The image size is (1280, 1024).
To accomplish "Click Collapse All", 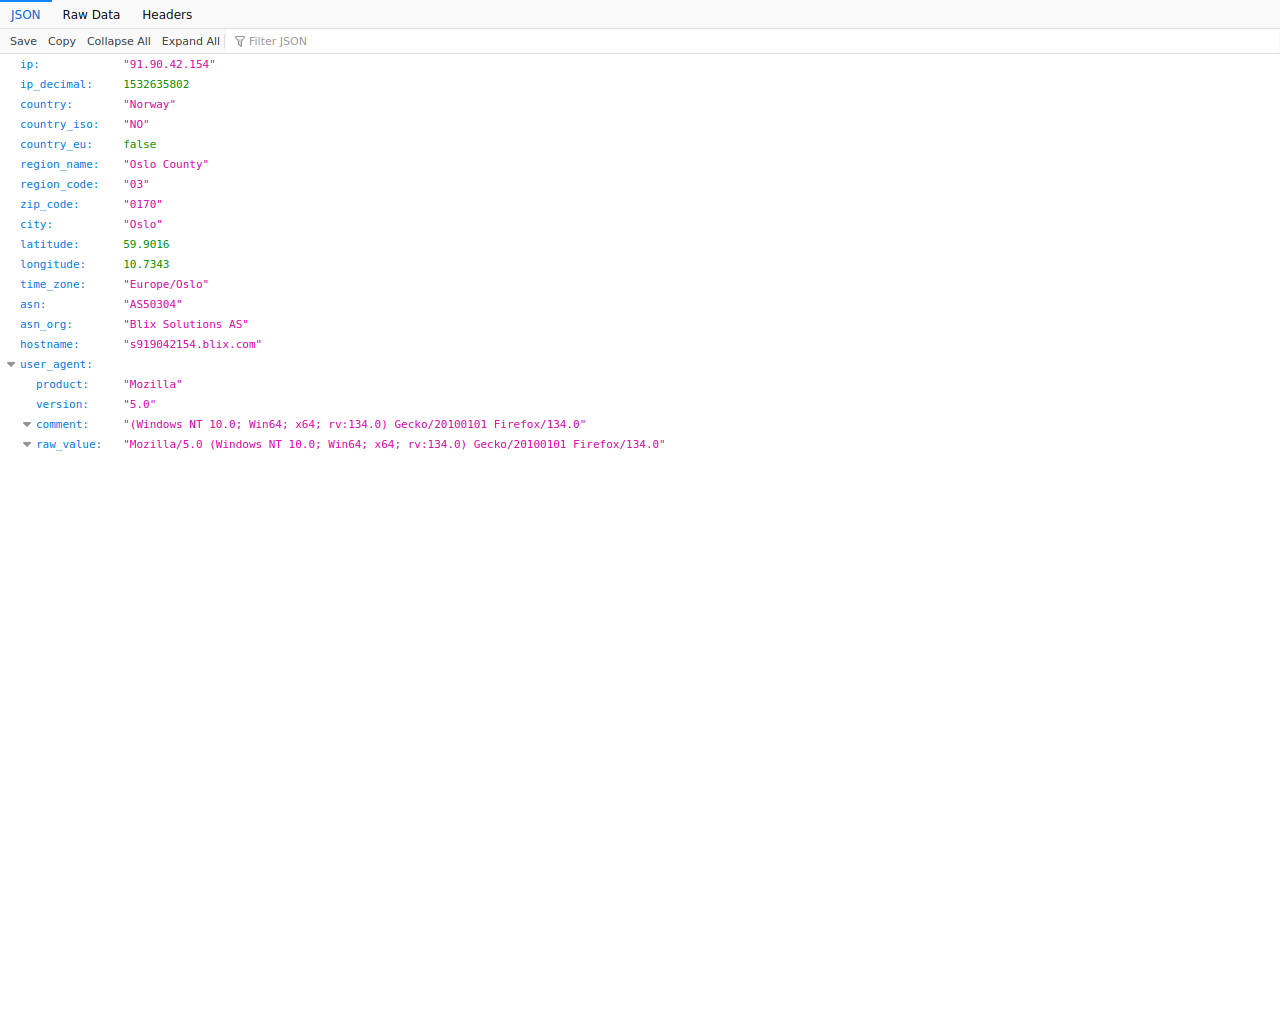I will coord(119,41).
